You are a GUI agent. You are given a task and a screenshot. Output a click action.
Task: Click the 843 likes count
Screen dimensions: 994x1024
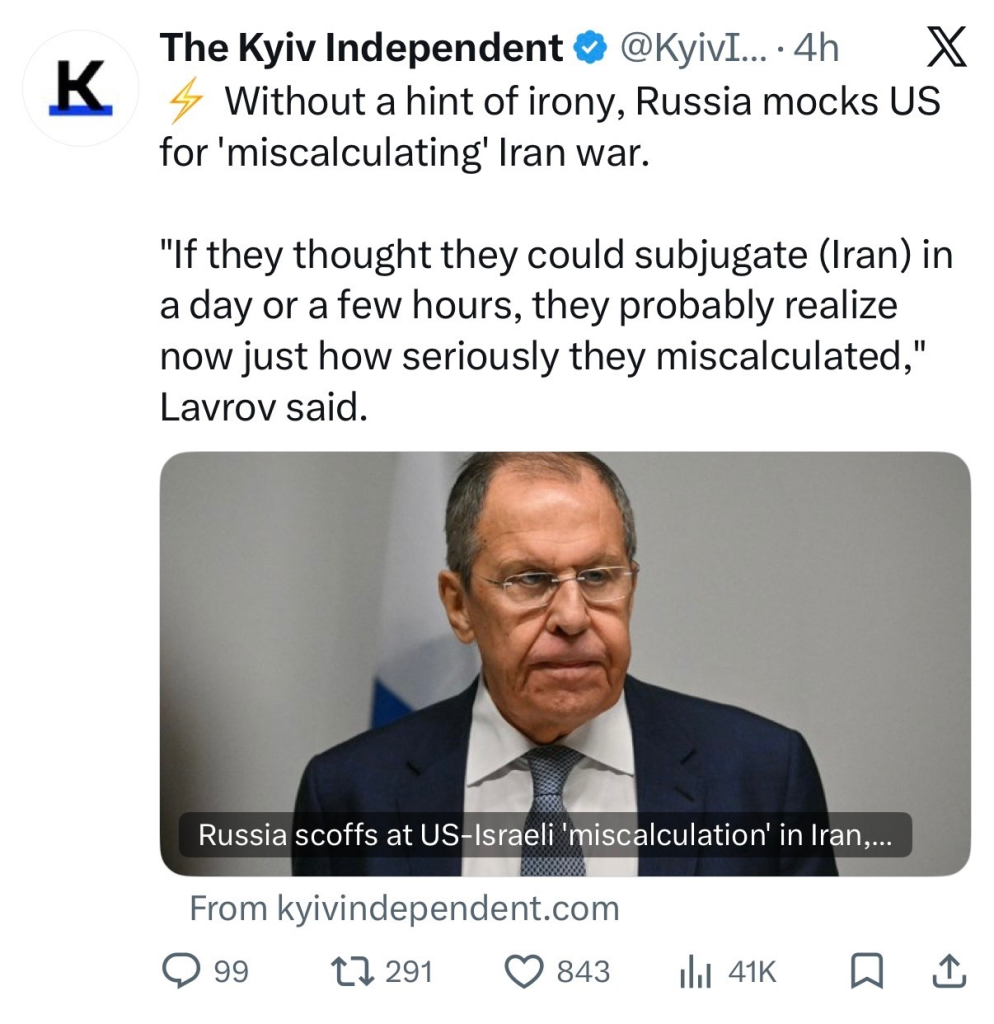click(583, 971)
